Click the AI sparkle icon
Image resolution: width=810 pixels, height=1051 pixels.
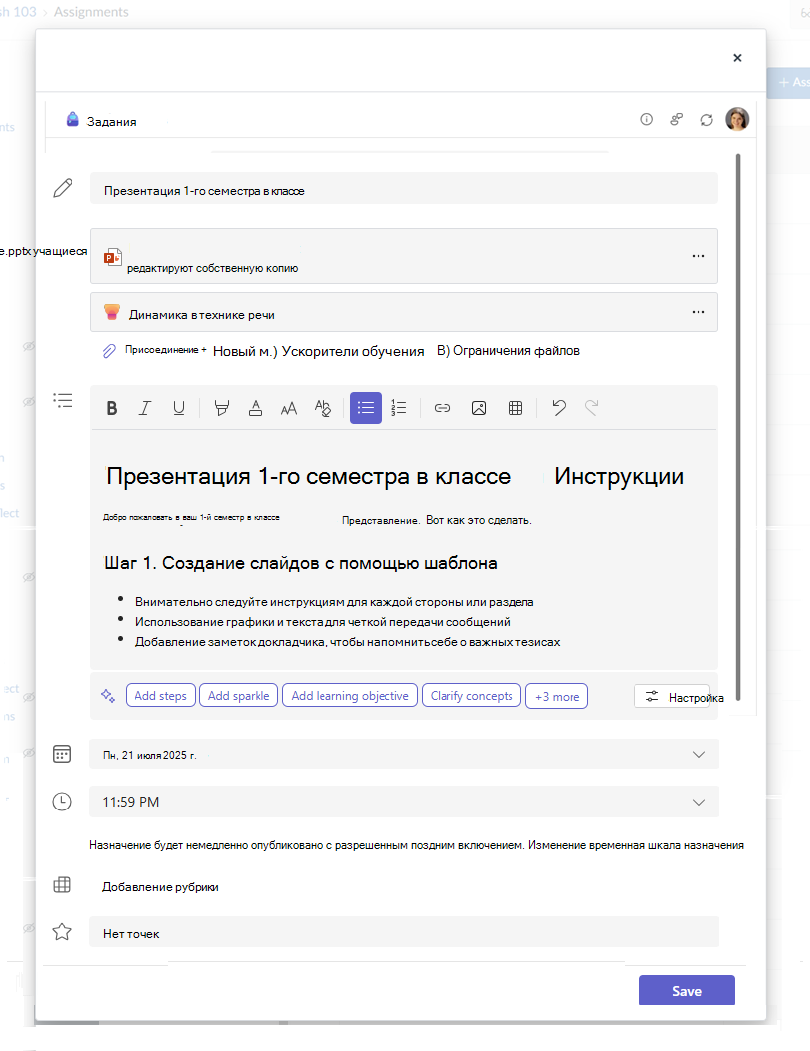(x=108, y=696)
